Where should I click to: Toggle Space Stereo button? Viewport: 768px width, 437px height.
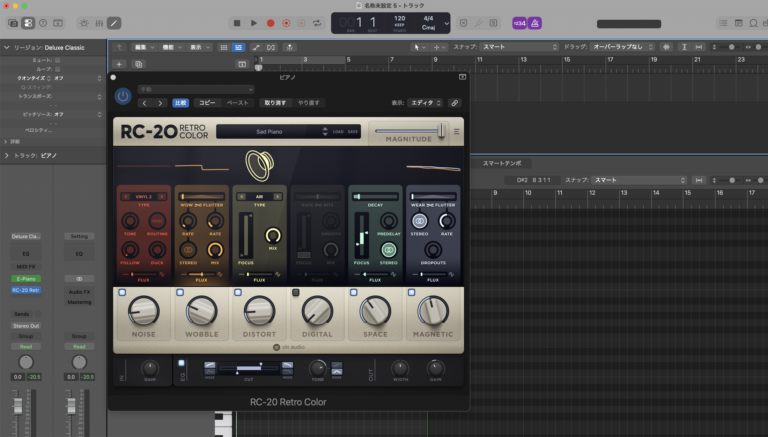pyautogui.click(x=388, y=250)
